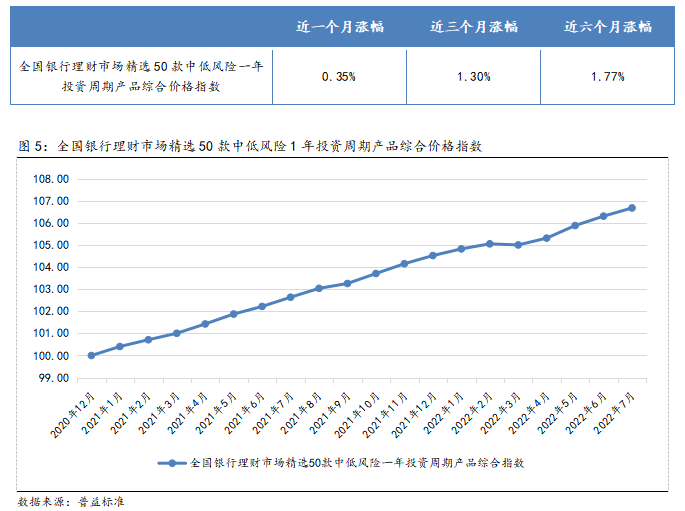Click the first line marker, above 2020年12月
Screen dimensions: 685x511
tap(91, 355)
